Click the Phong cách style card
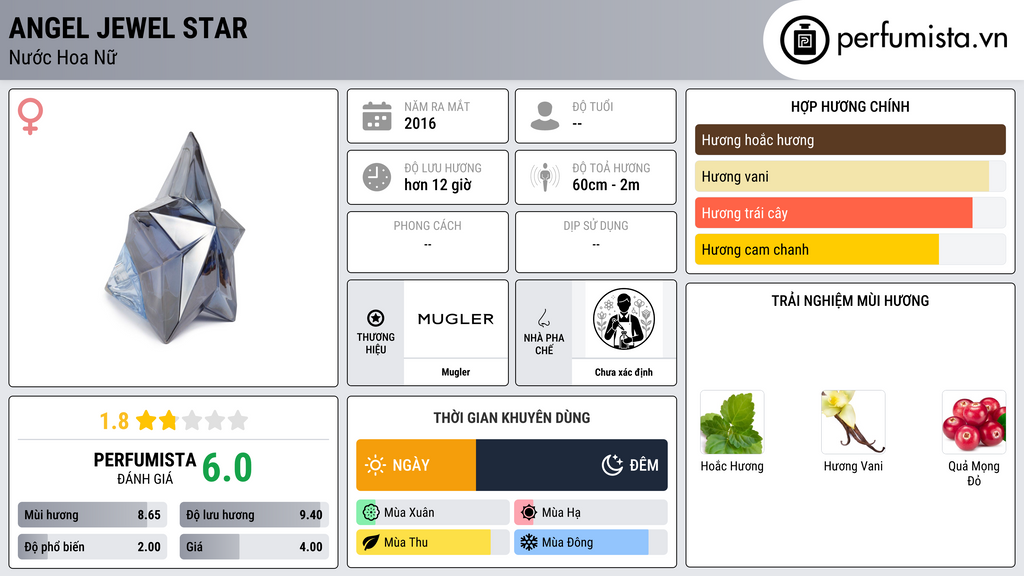1024x576 pixels. tap(428, 242)
